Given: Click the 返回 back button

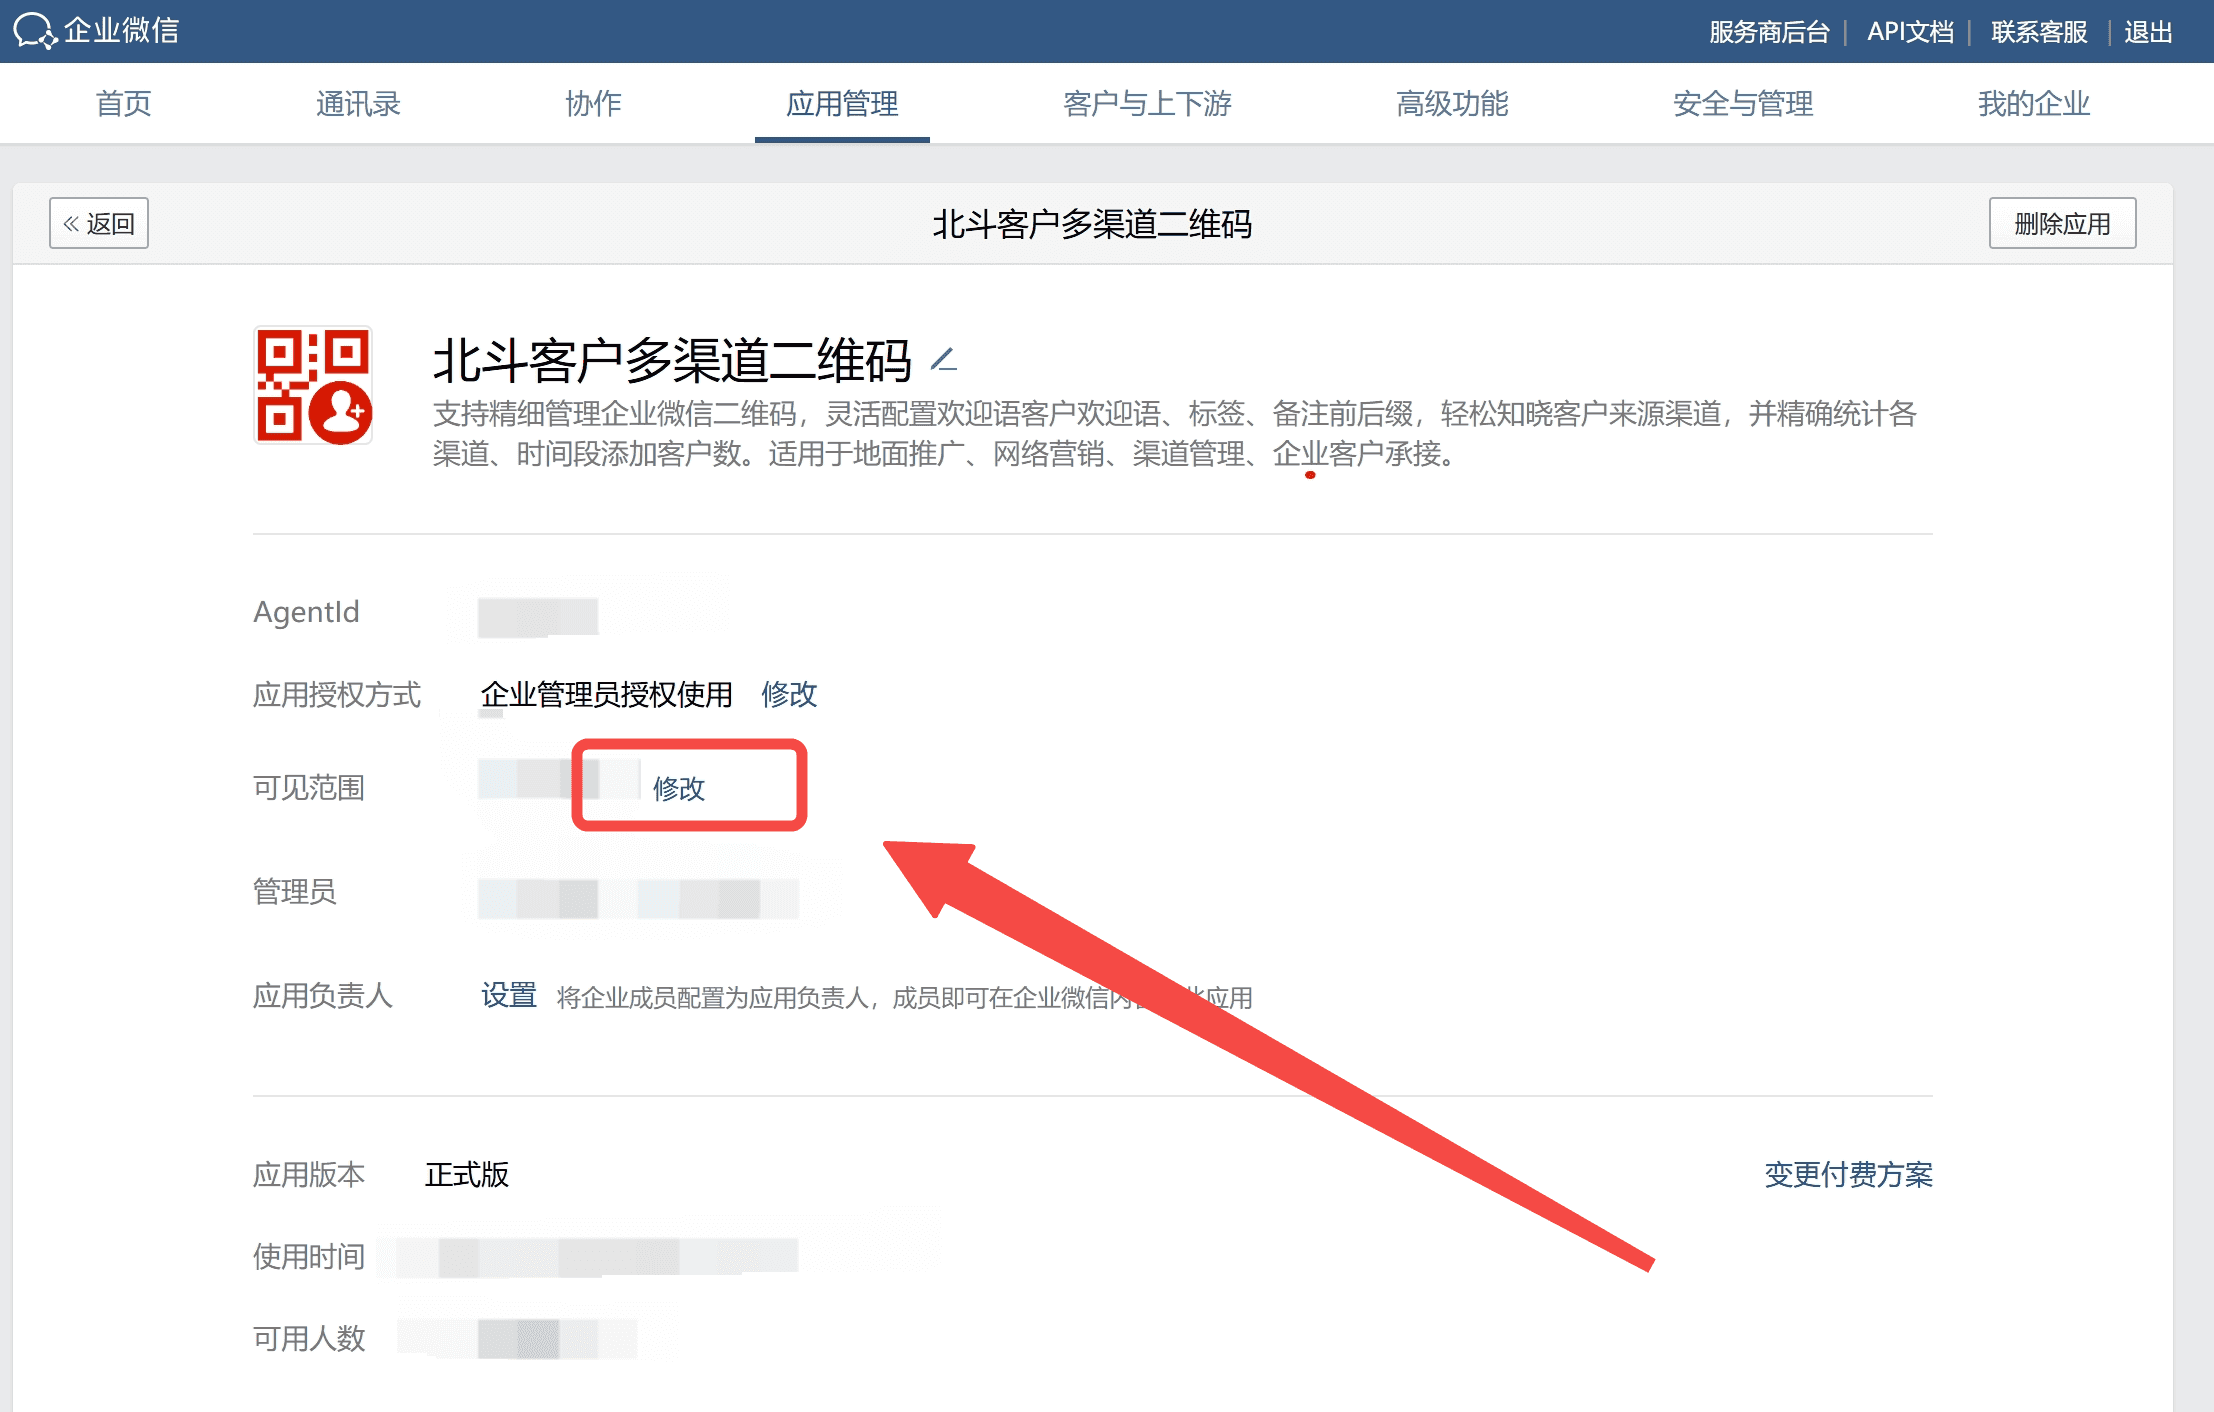Looking at the screenshot, I should (x=99, y=223).
